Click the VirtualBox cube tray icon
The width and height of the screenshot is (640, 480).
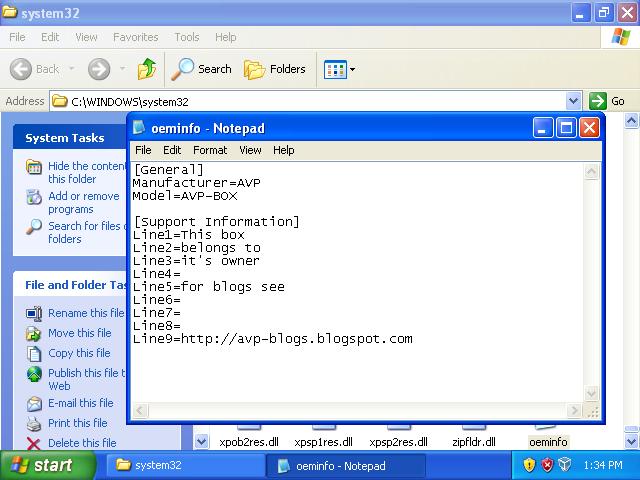tap(564, 464)
